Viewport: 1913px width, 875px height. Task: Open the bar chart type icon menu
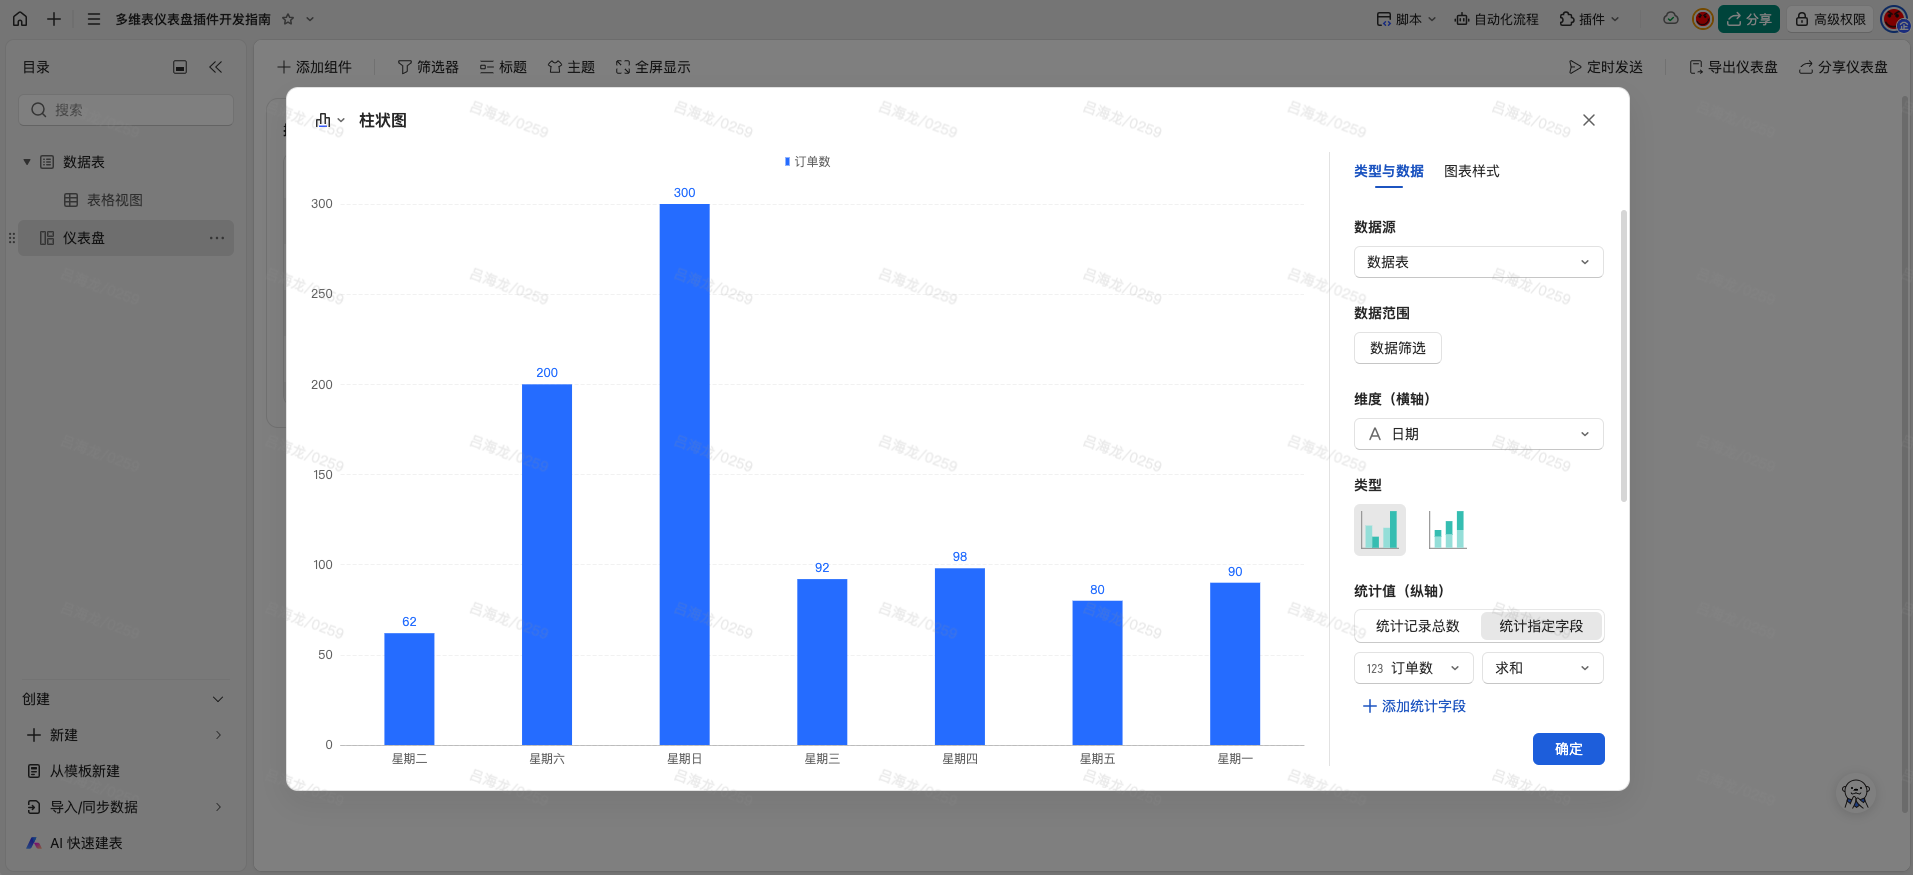pos(329,120)
